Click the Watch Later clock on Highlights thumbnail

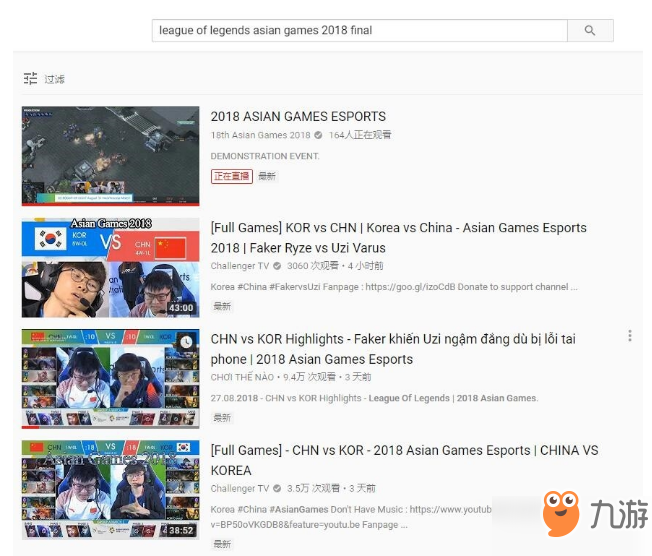tap(186, 342)
